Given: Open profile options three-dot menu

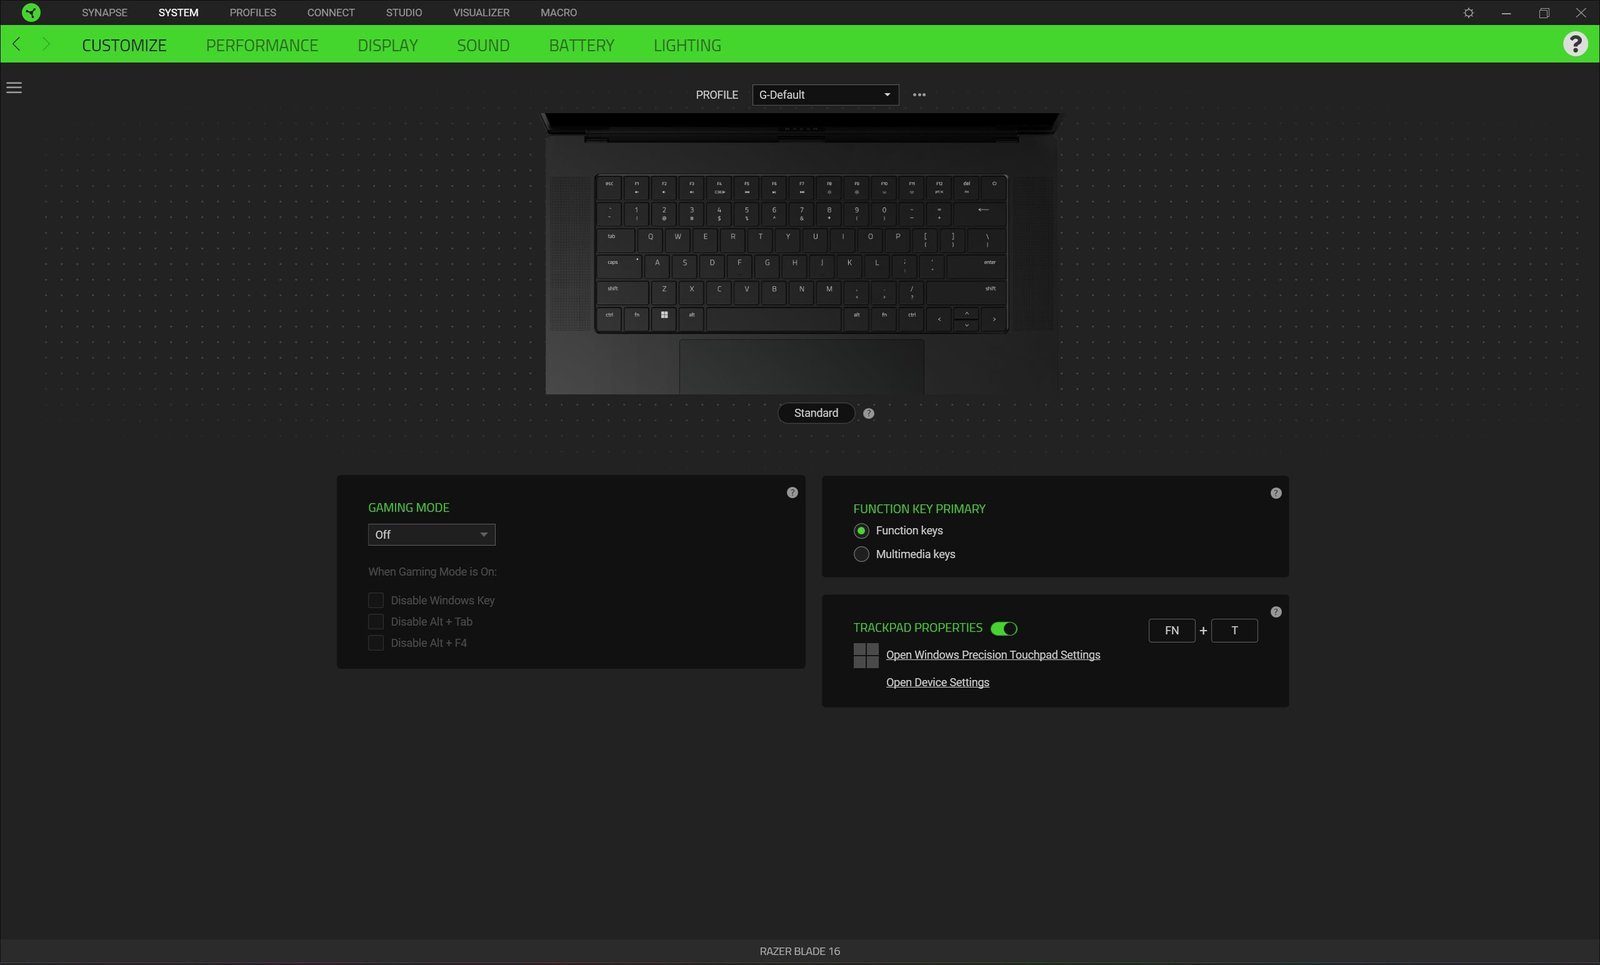Looking at the screenshot, I should pos(919,95).
